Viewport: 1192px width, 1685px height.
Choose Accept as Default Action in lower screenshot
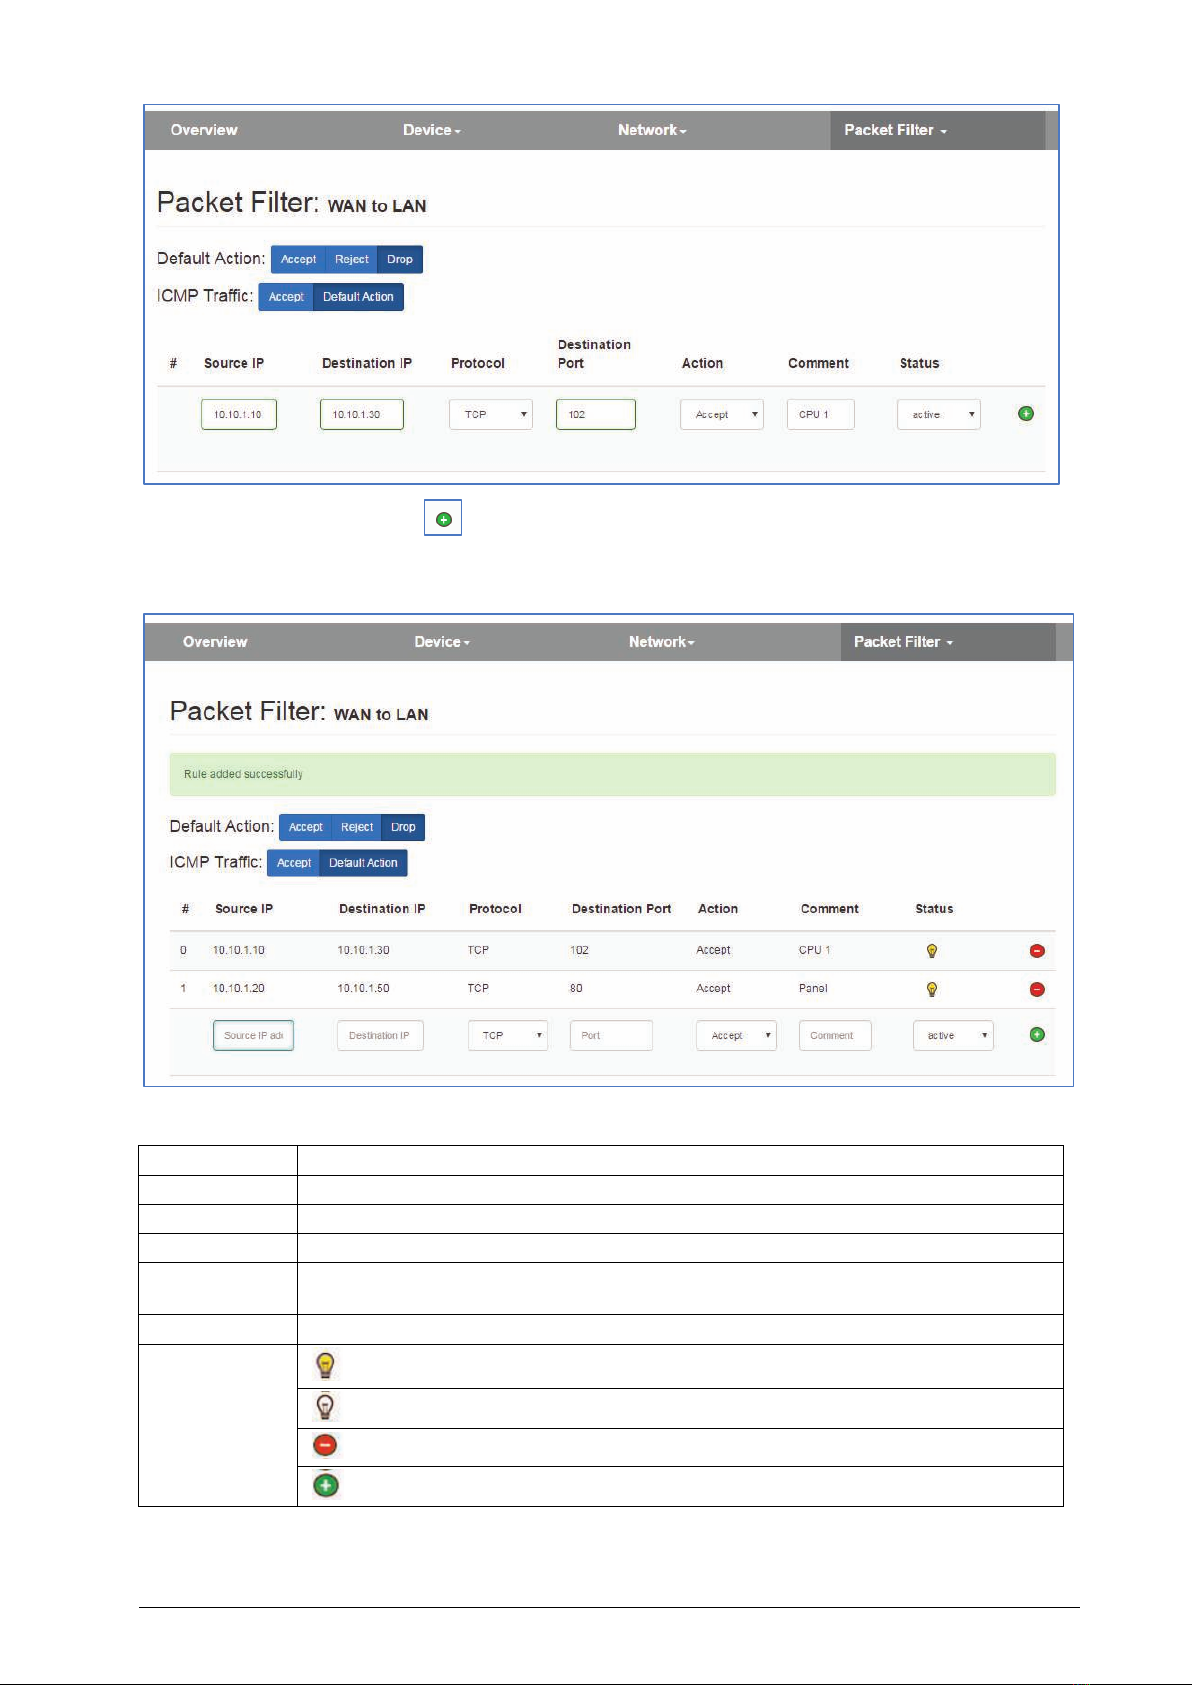306,827
